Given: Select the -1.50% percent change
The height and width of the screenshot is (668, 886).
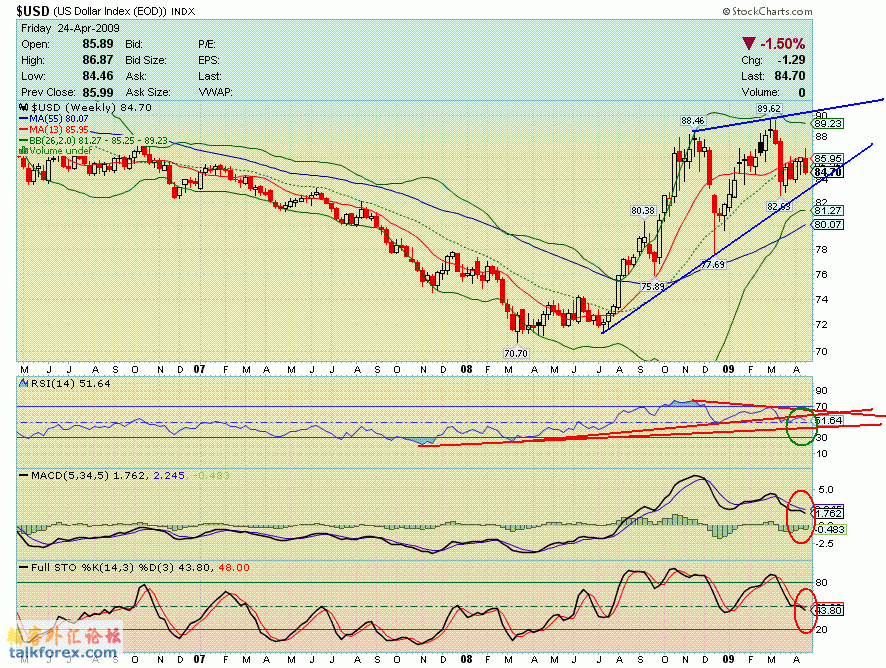Looking at the screenshot, I should pyautogui.click(x=783, y=44).
